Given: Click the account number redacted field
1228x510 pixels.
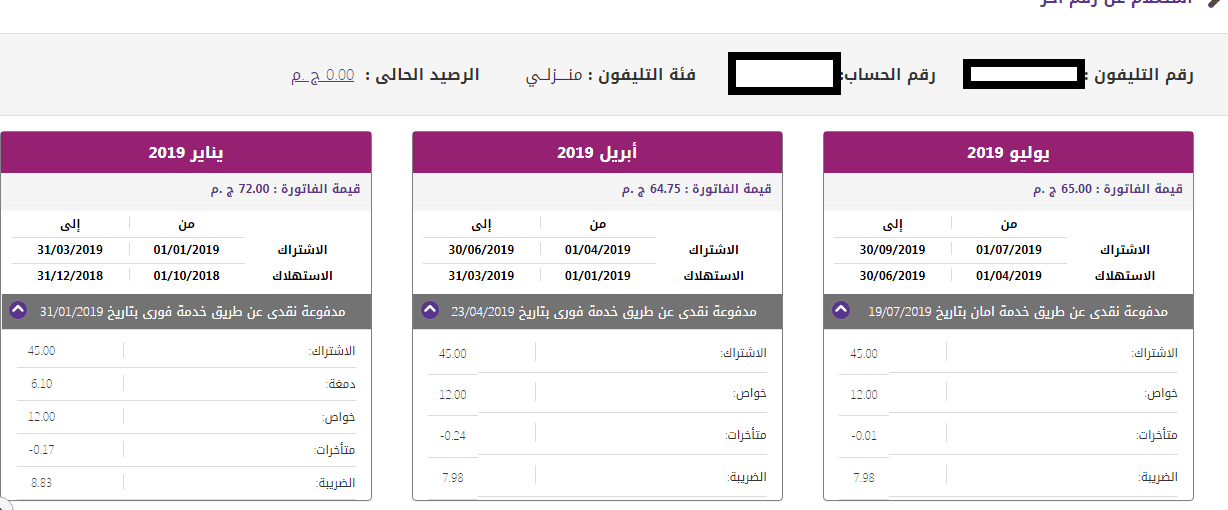Looking at the screenshot, I should (784, 75).
